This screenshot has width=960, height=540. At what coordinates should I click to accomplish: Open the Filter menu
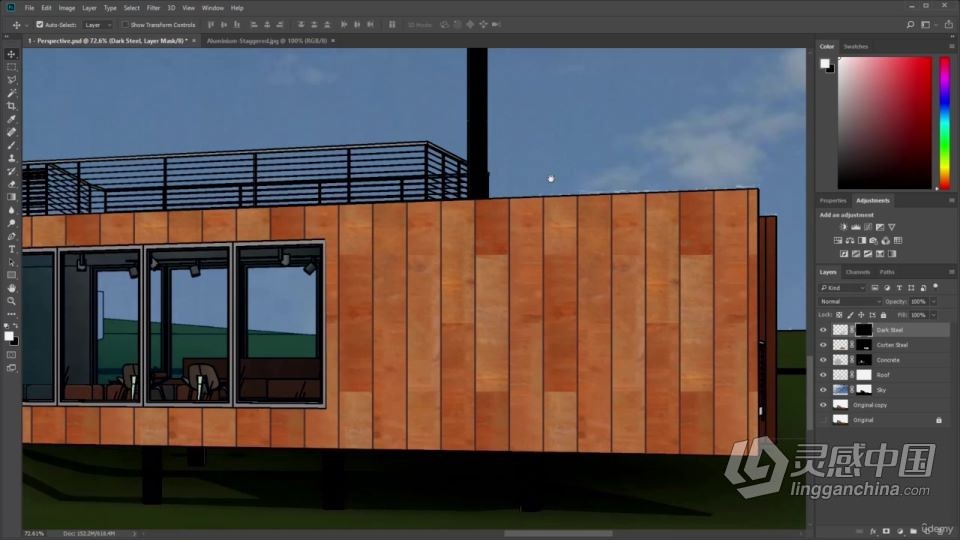click(x=153, y=8)
